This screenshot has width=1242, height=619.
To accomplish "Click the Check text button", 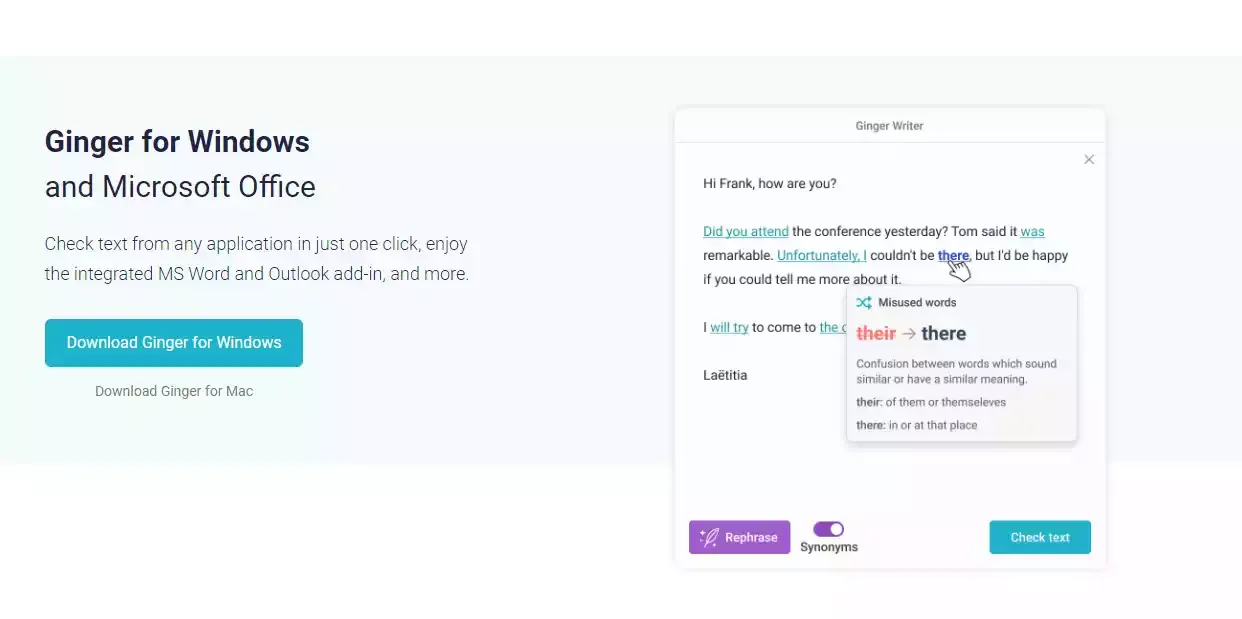I will pyautogui.click(x=1040, y=537).
